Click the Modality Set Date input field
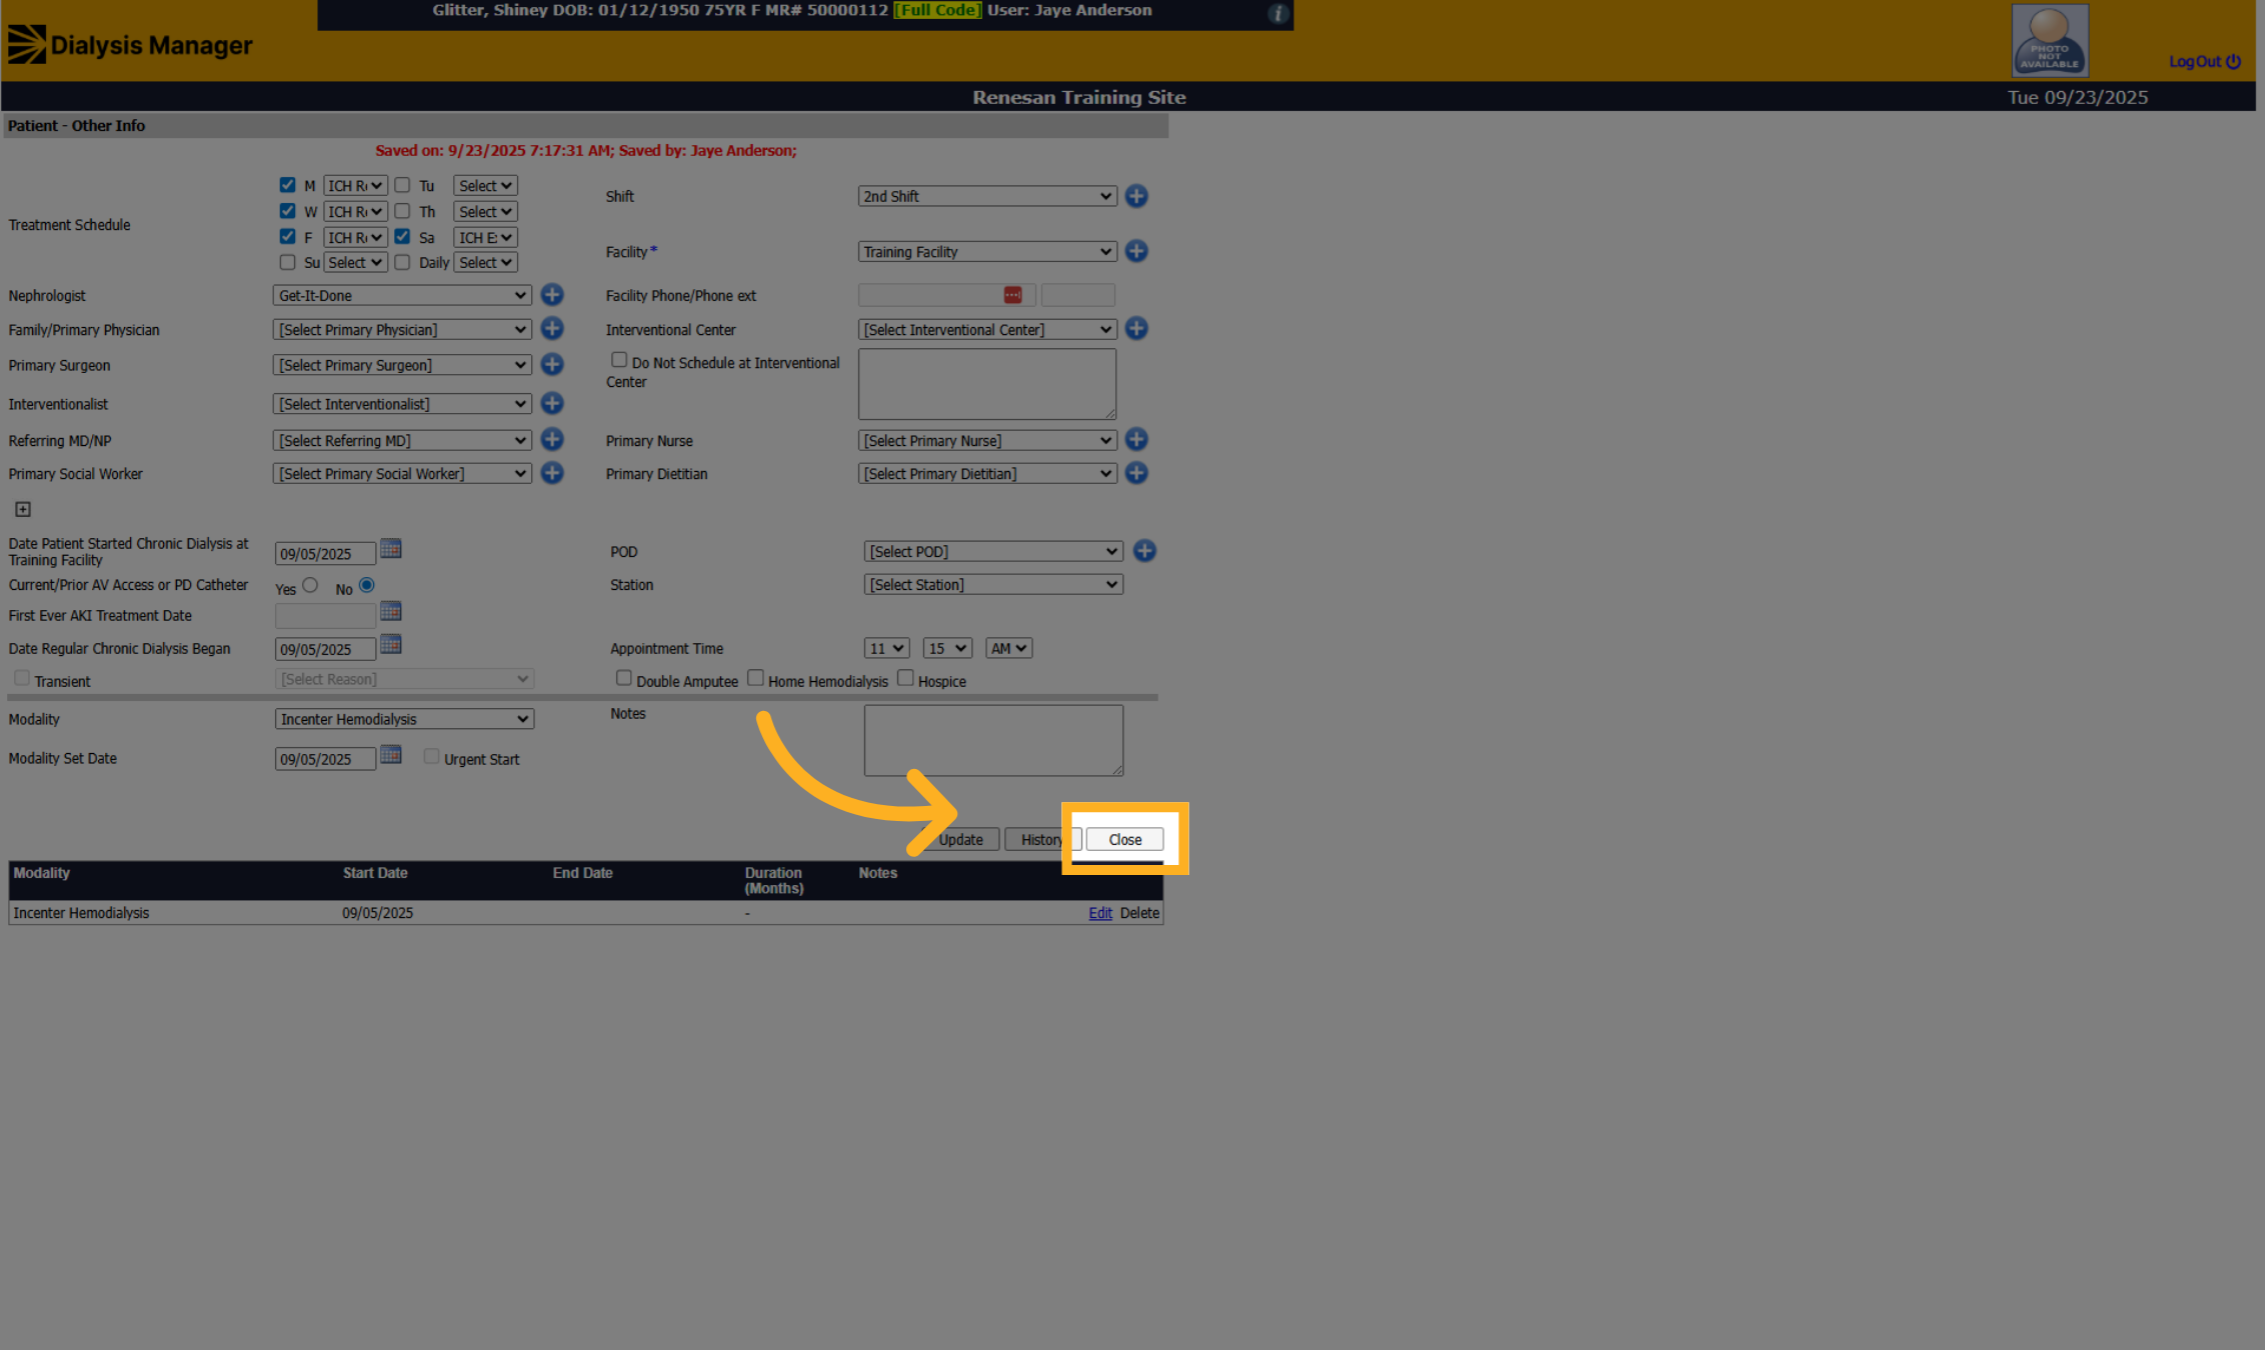This screenshot has height=1350, width=2265. (x=325, y=759)
